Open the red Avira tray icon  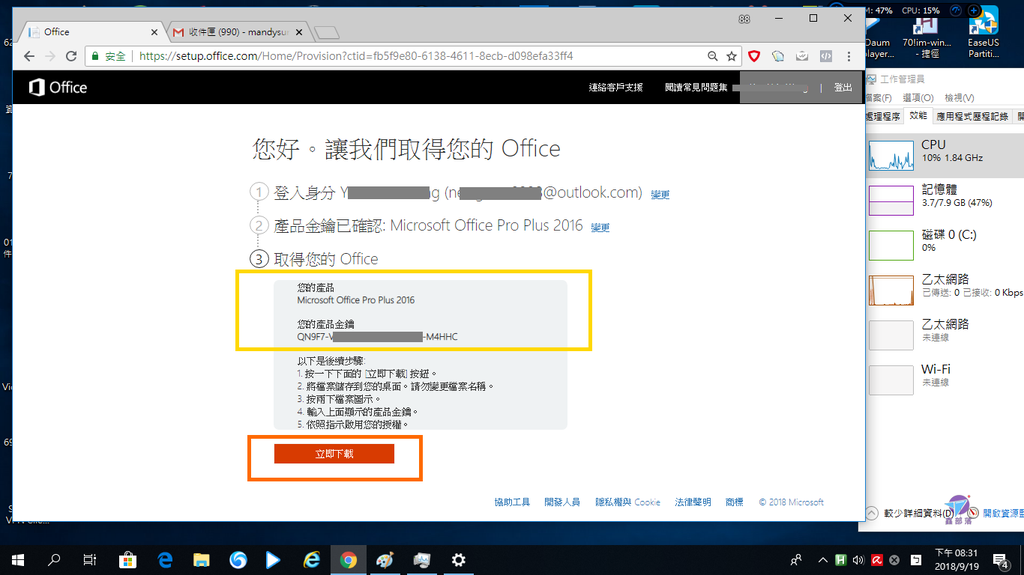[x=876, y=560]
